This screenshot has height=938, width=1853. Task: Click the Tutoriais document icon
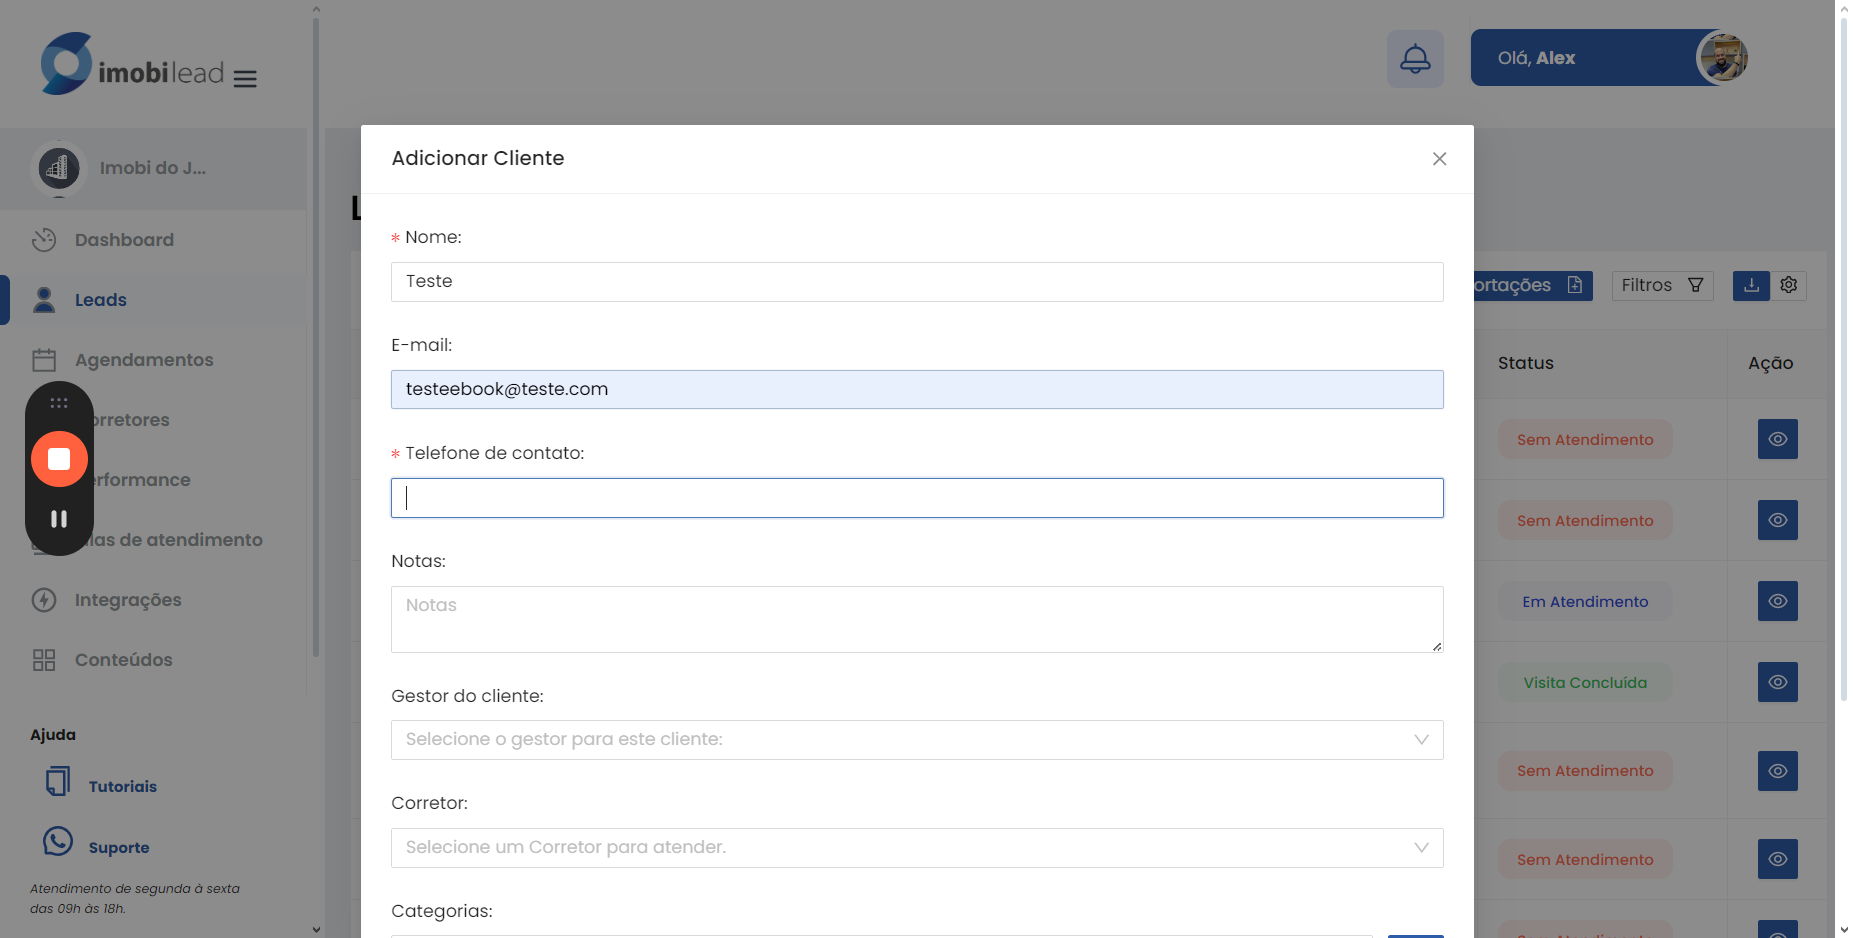point(58,781)
